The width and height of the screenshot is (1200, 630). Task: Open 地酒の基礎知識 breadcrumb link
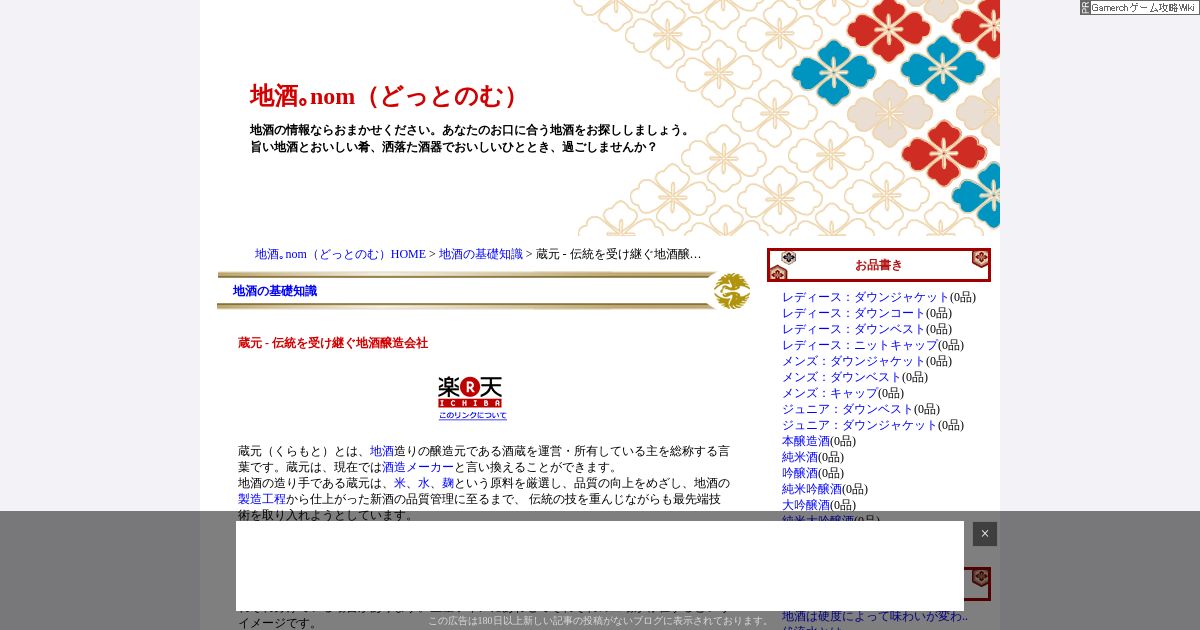(x=481, y=254)
